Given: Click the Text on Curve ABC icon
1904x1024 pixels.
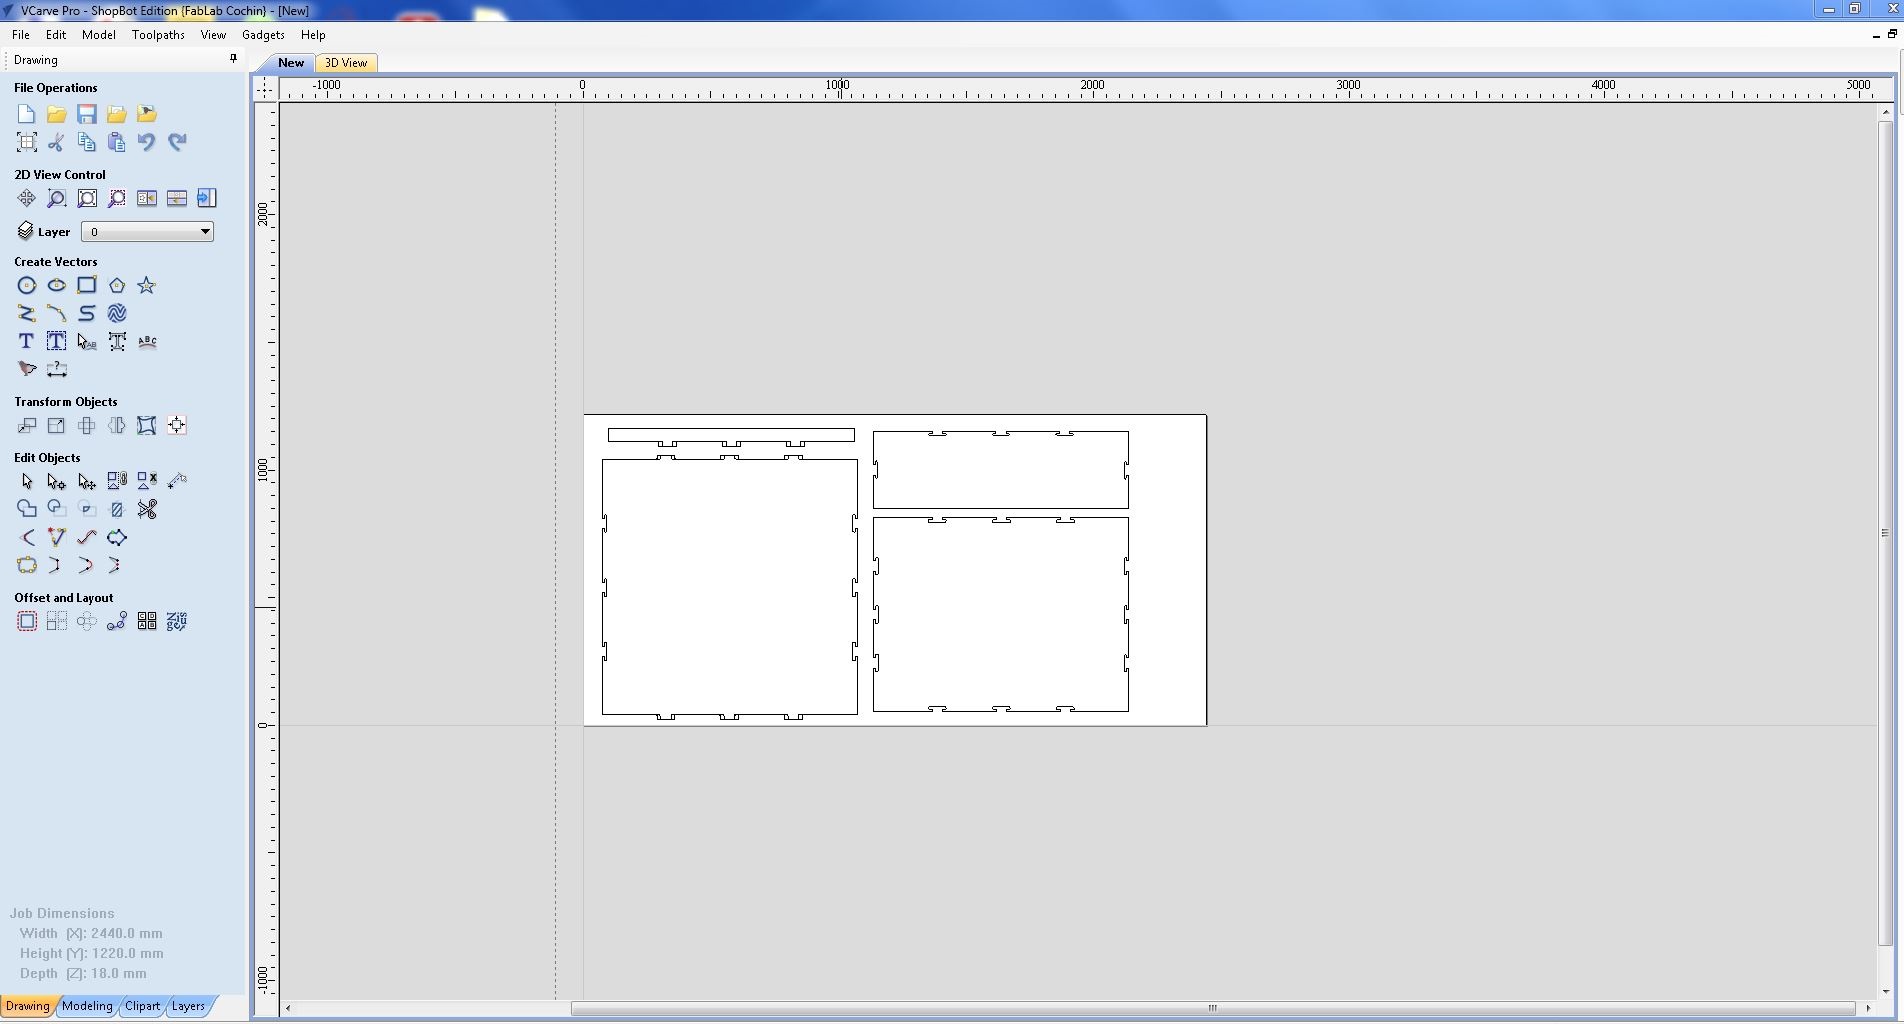Looking at the screenshot, I should pos(147,342).
